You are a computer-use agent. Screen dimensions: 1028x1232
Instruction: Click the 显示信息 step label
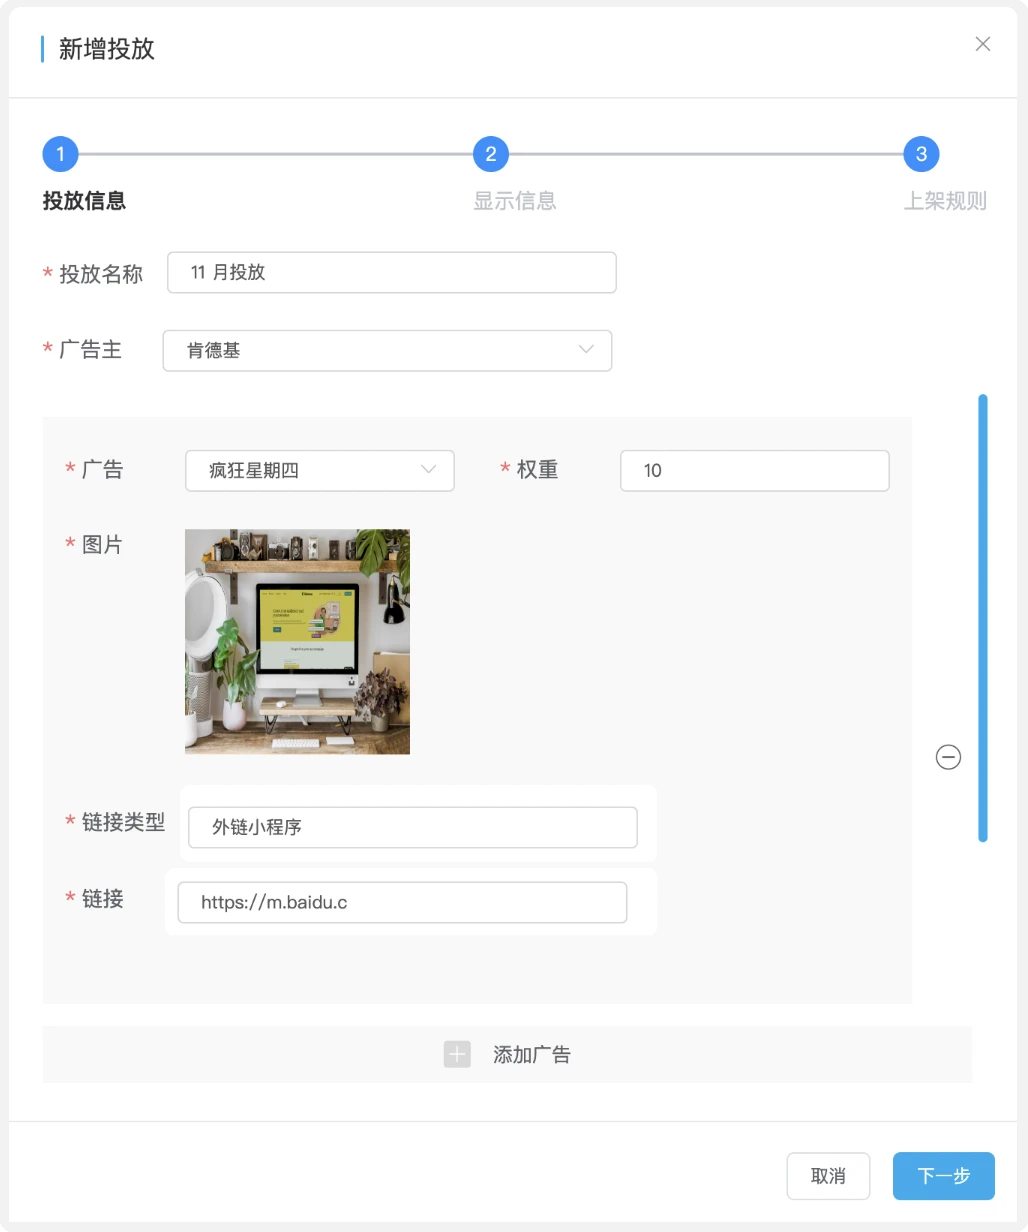[x=514, y=201]
